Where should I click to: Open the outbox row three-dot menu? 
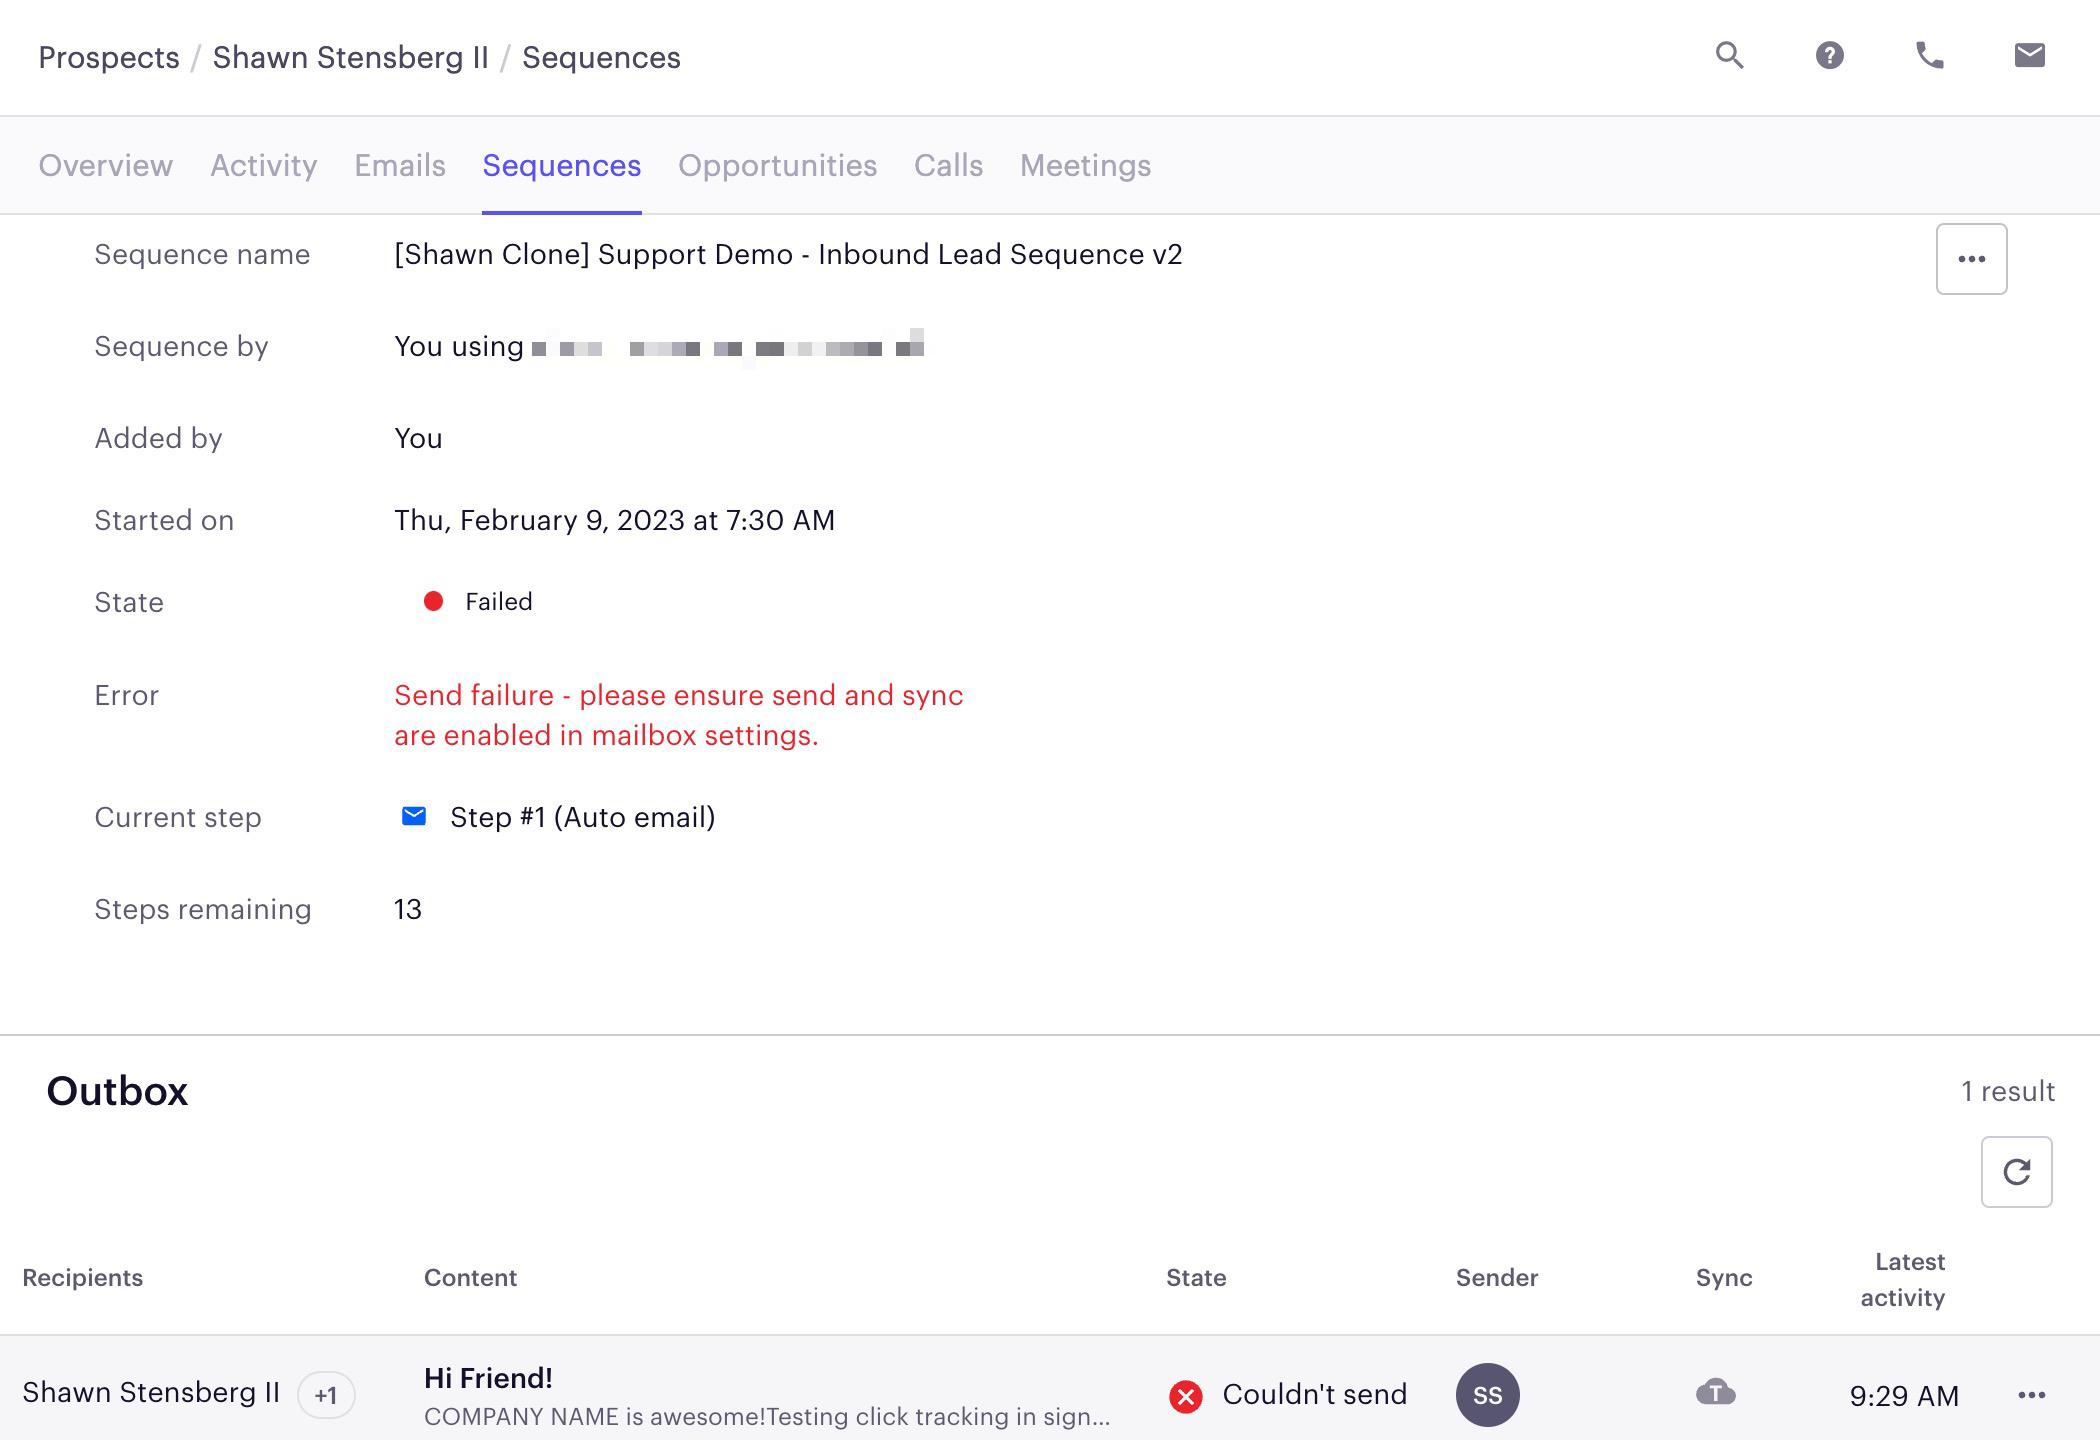pos(2031,1395)
